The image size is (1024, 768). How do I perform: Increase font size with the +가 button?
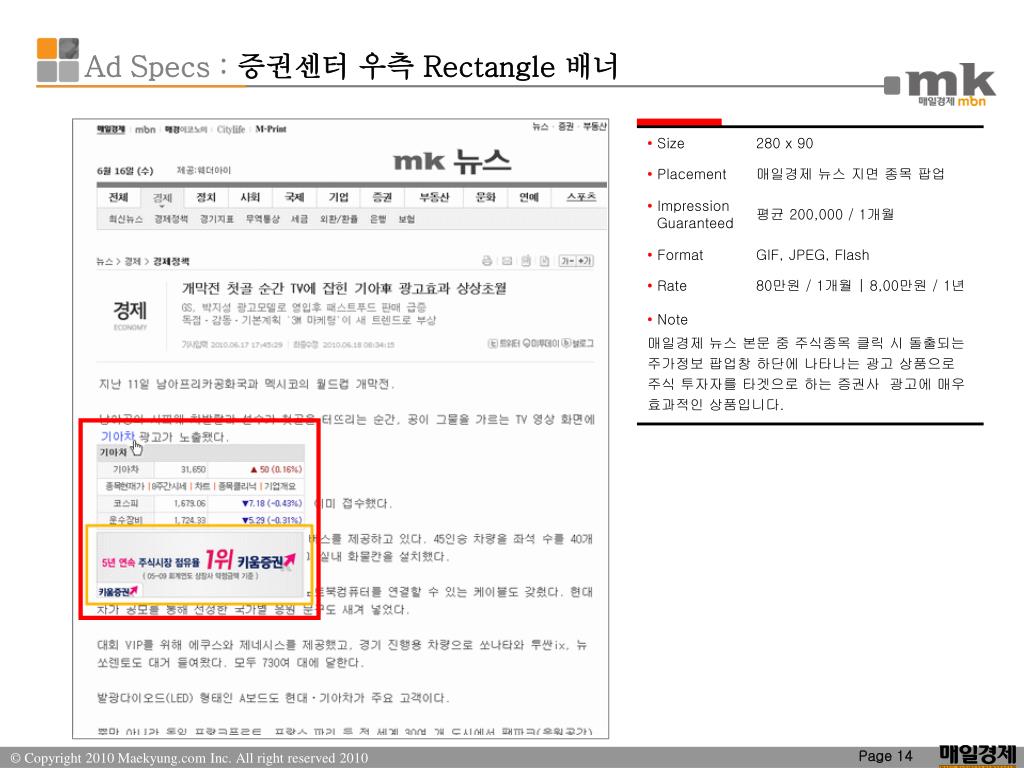(x=584, y=261)
